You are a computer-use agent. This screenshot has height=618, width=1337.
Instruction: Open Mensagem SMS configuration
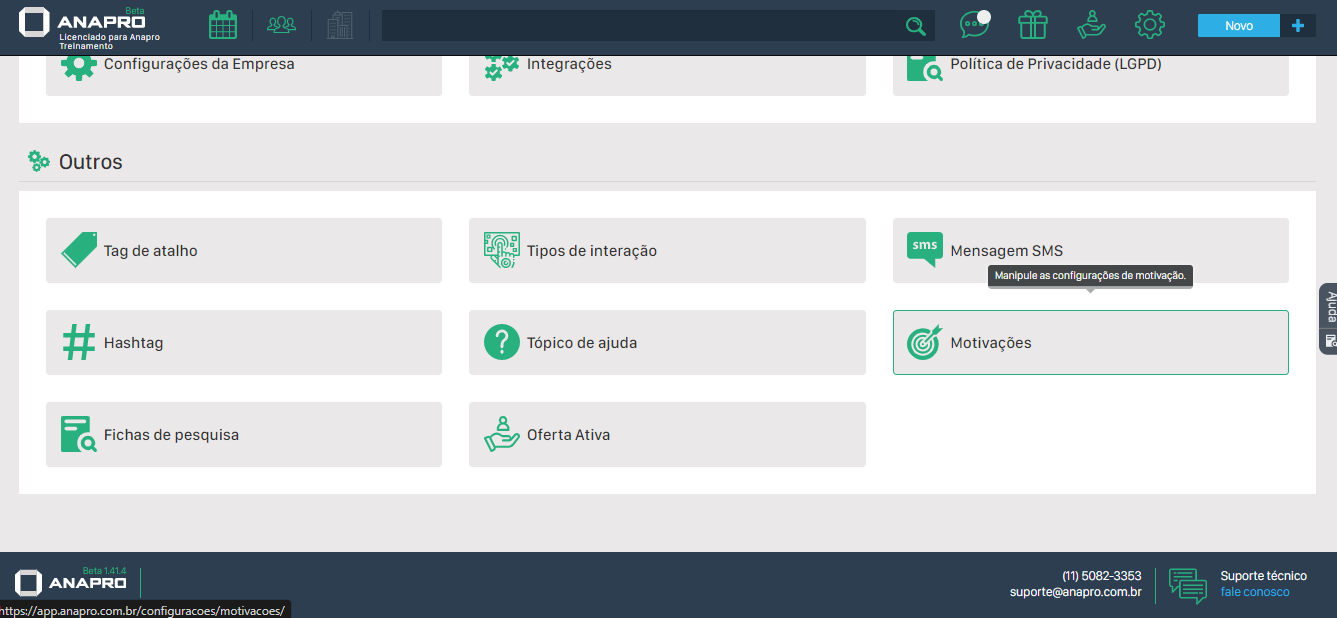click(1090, 251)
